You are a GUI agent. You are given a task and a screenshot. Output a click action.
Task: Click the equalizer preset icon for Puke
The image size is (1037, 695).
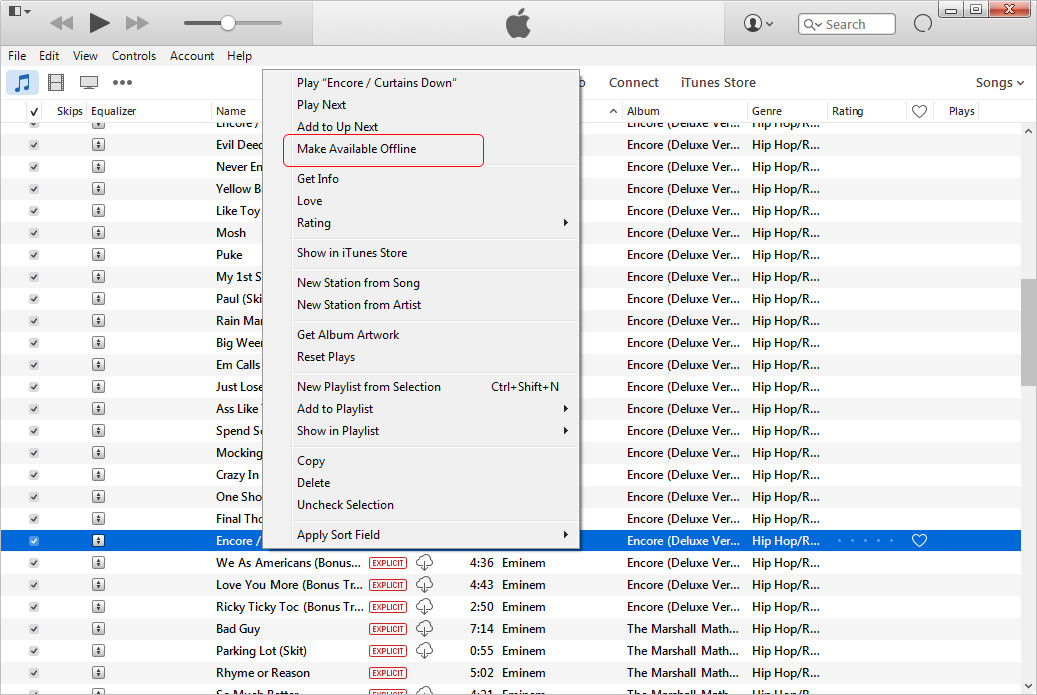(99, 255)
